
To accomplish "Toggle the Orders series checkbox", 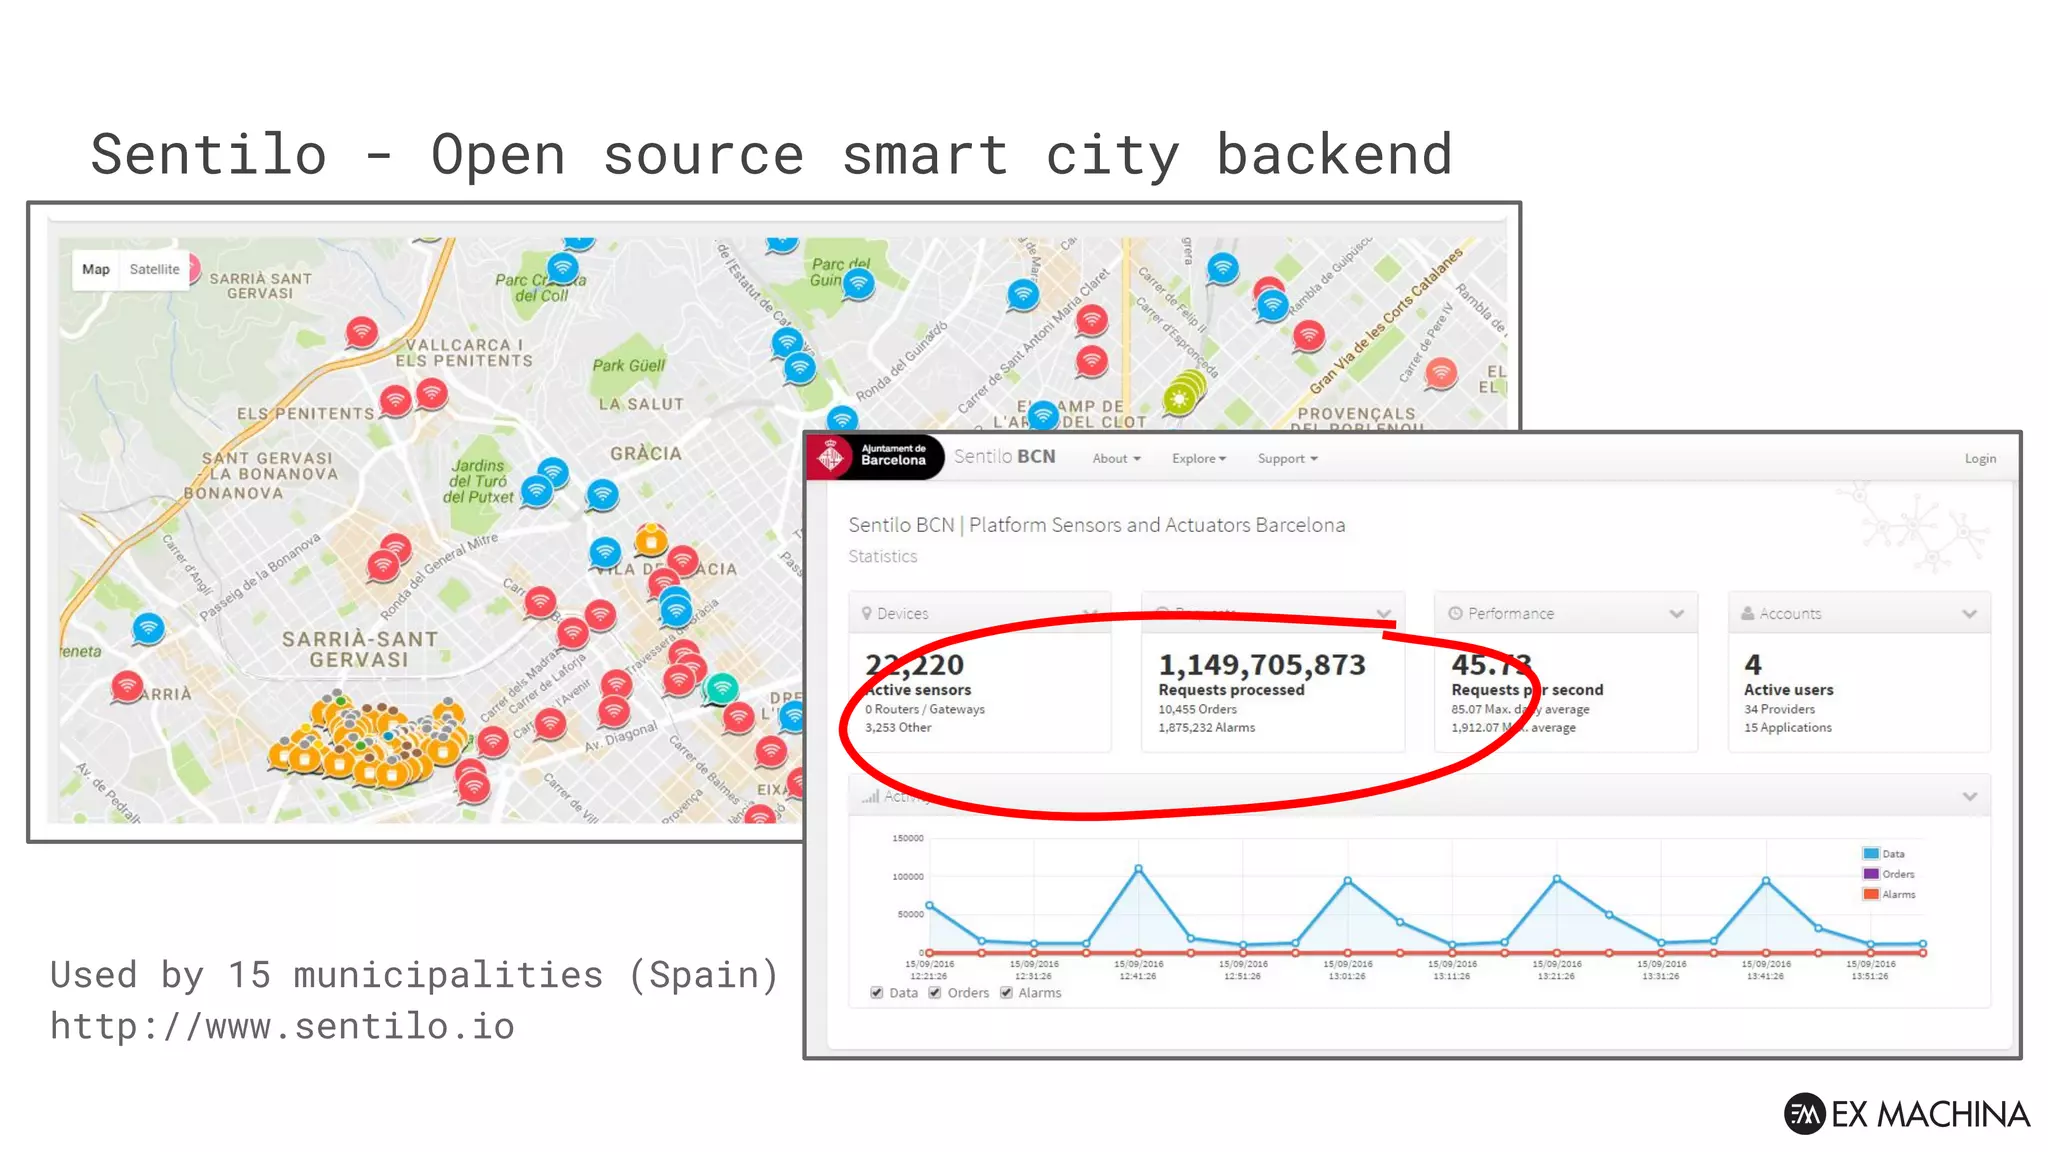I will [935, 993].
